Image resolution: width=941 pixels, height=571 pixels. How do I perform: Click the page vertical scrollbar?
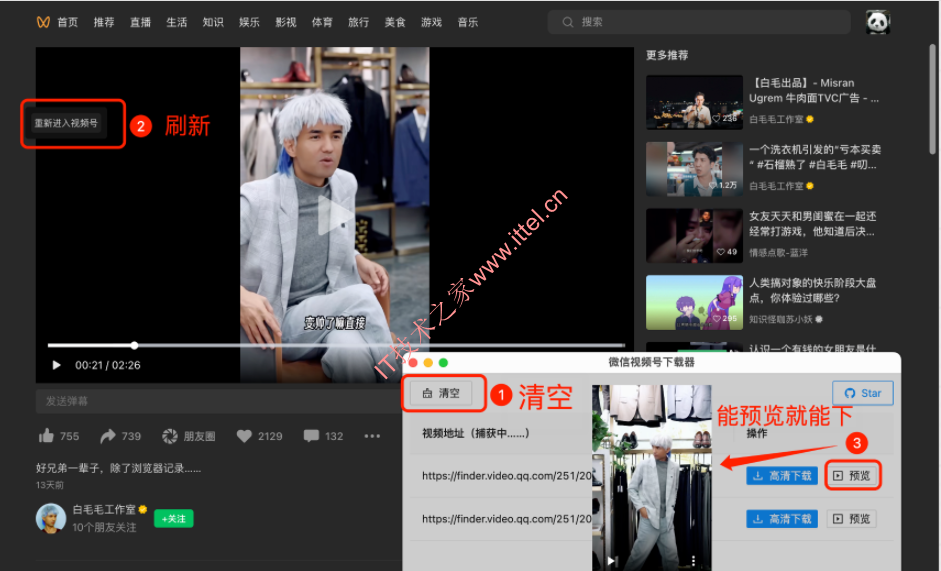pyautogui.click(x=932, y=99)
